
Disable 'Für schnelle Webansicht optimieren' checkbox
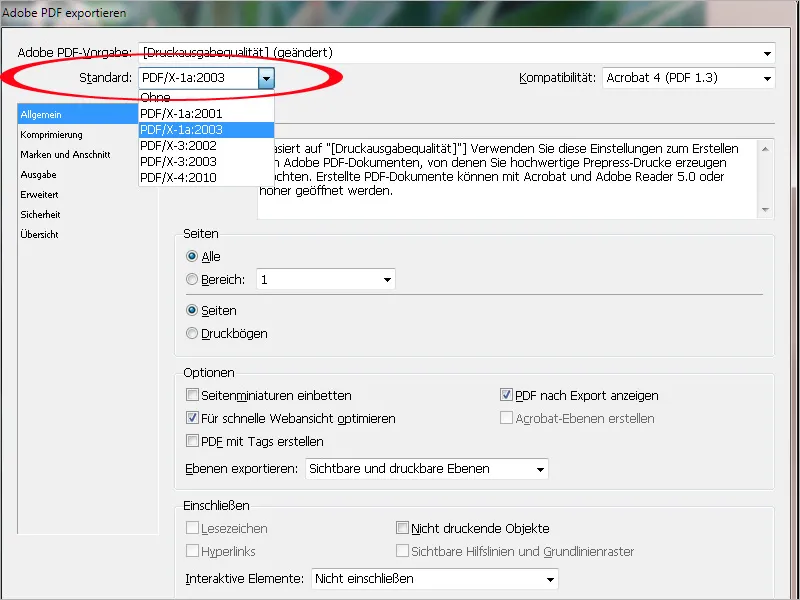click(192, 418)
